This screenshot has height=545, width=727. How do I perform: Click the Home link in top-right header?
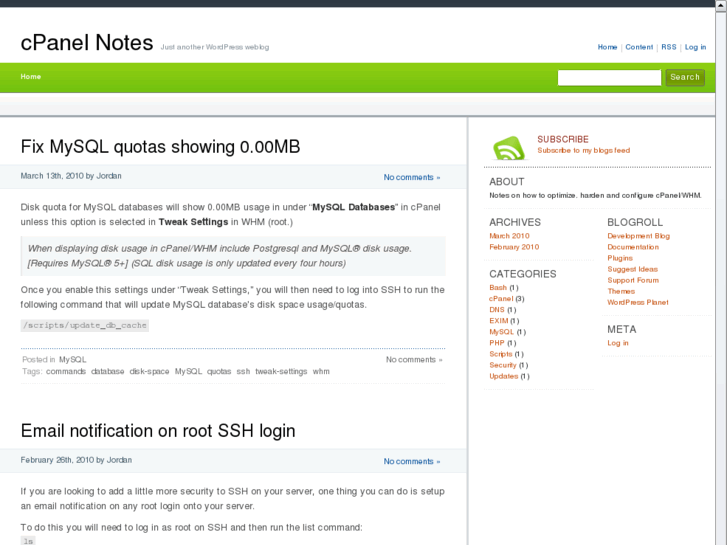[607, 47]
